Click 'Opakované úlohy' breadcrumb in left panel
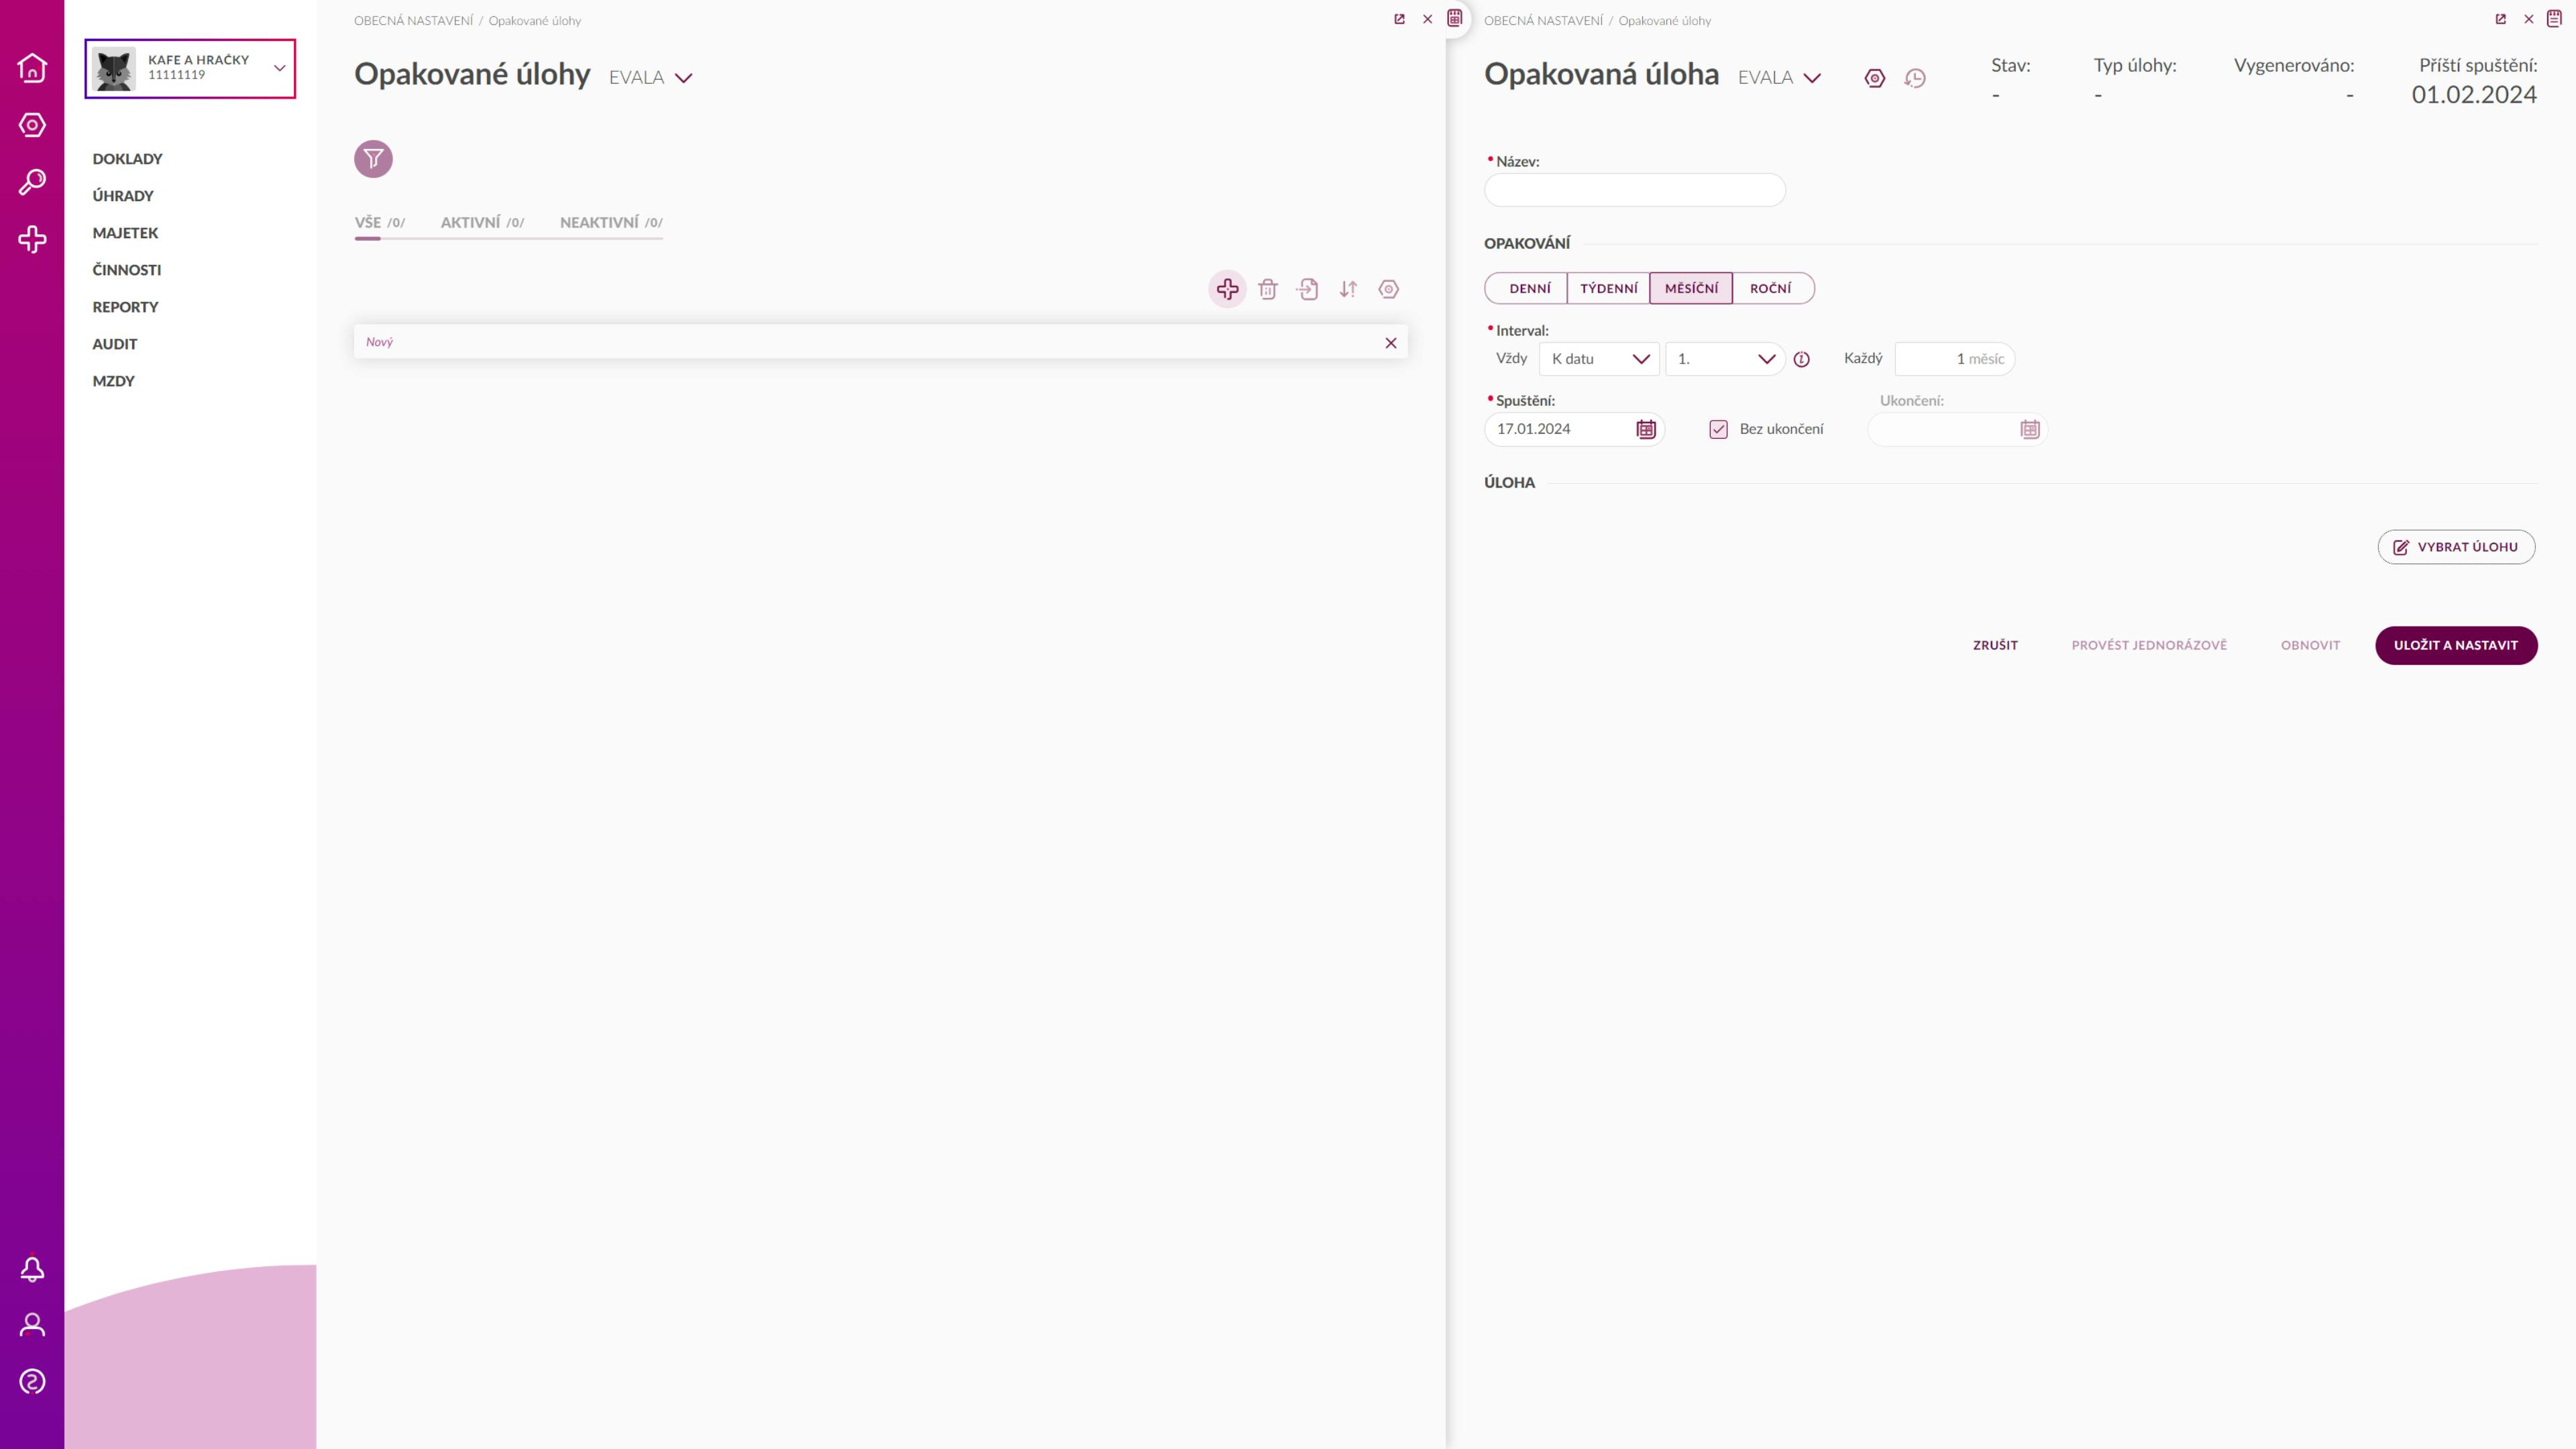Screen dimensions: 2576x1449 click(535, 20)
